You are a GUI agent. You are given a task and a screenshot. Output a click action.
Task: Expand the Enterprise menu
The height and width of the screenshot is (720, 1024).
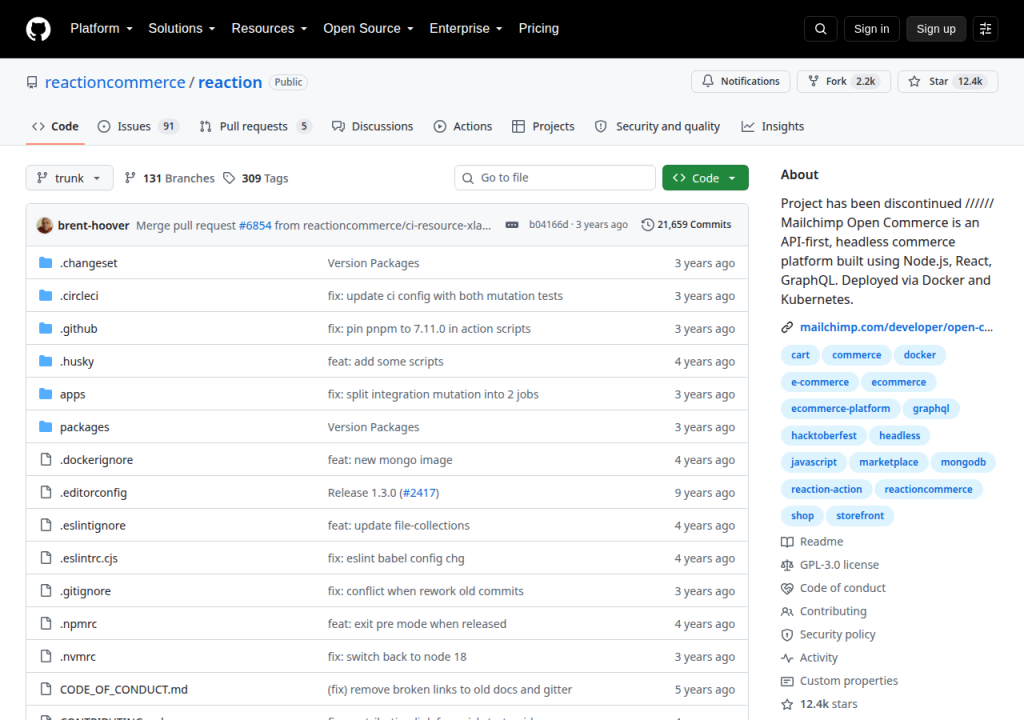[x=466, y=29]
